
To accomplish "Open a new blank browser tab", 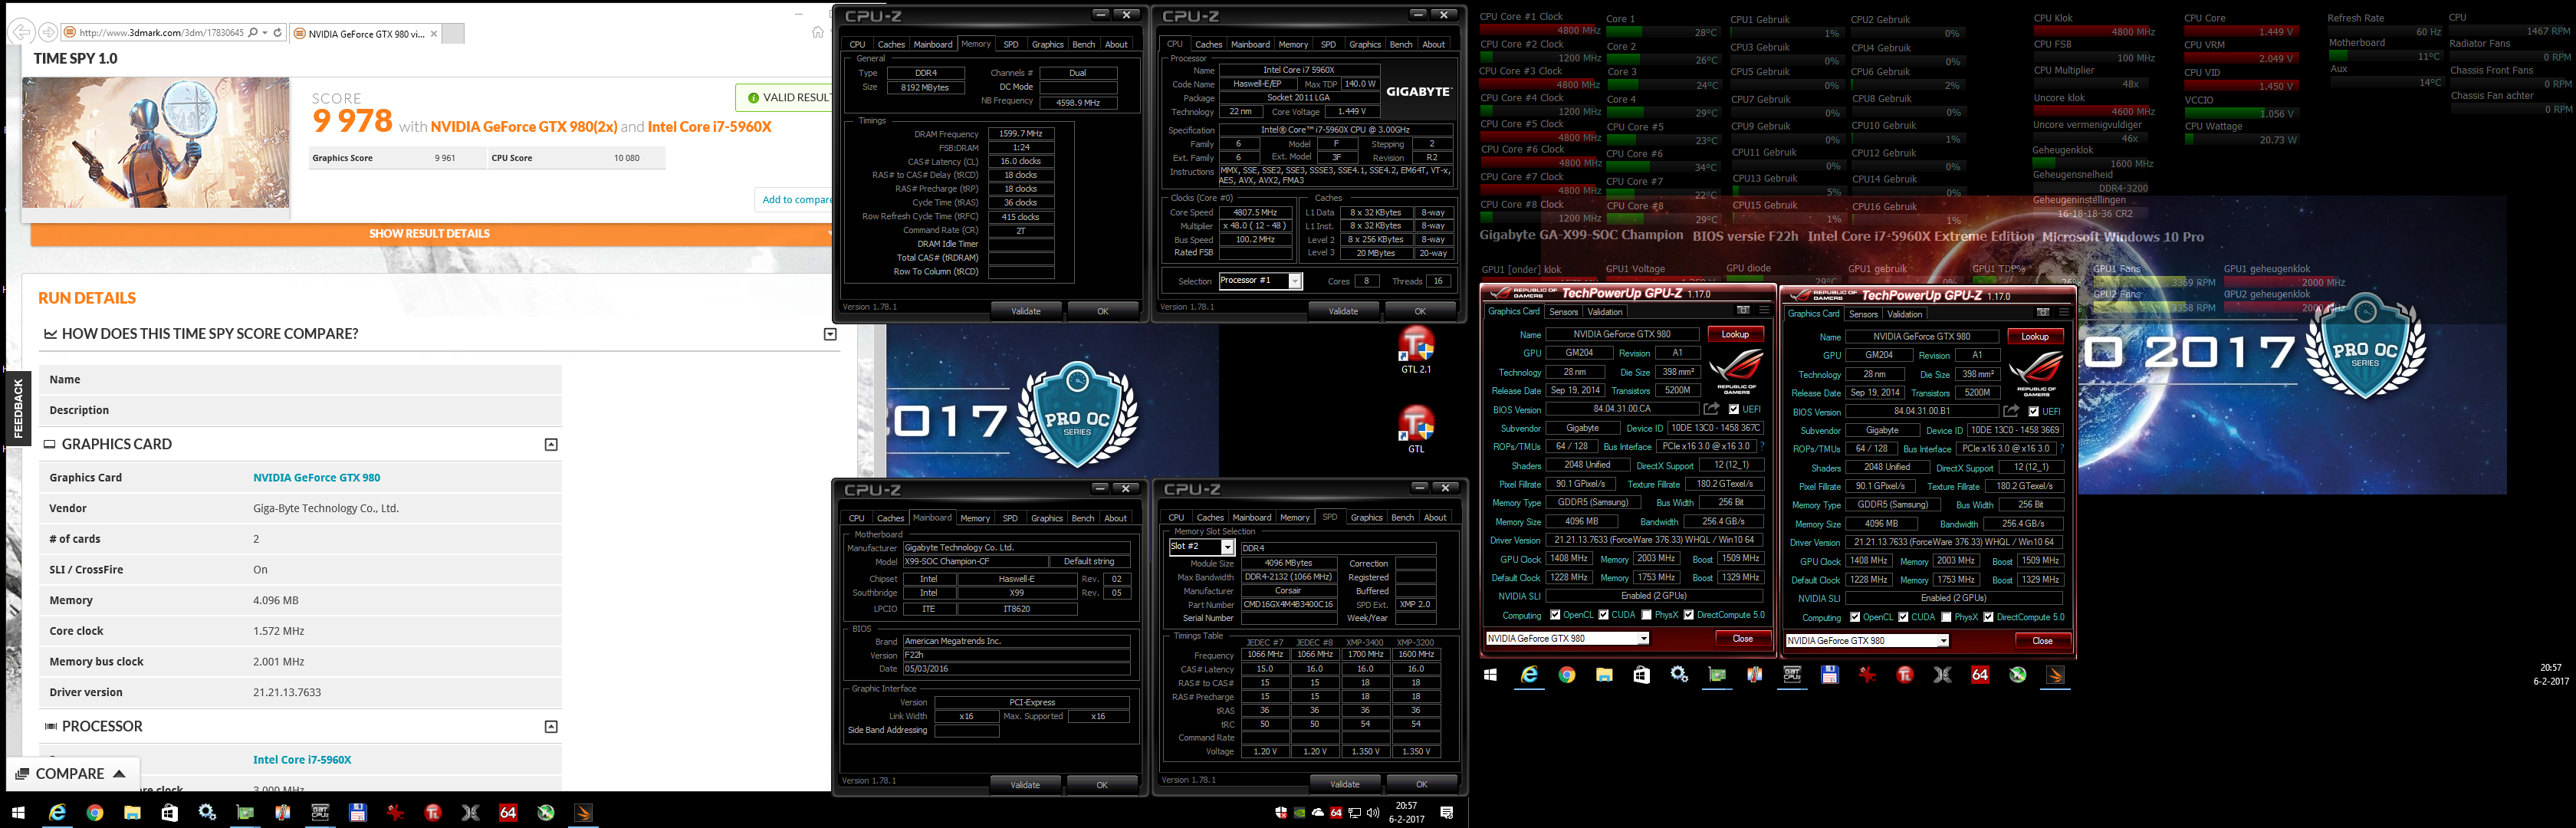I will point(453,34).
